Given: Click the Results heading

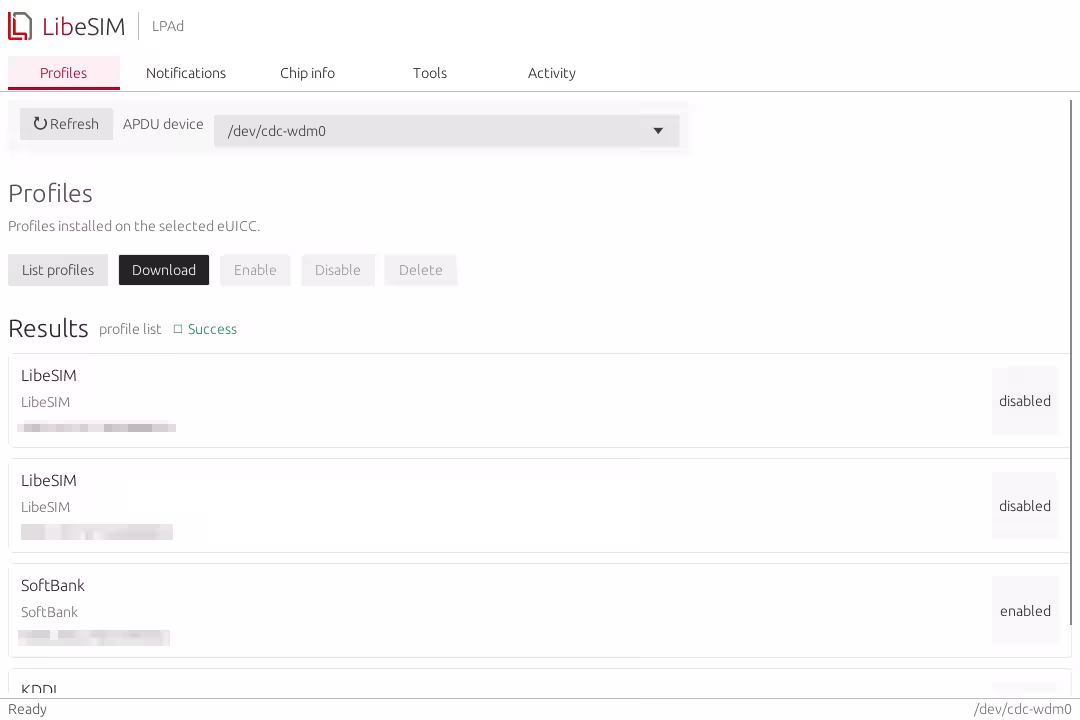Looking at the screenshot, I should click(48, 329).
